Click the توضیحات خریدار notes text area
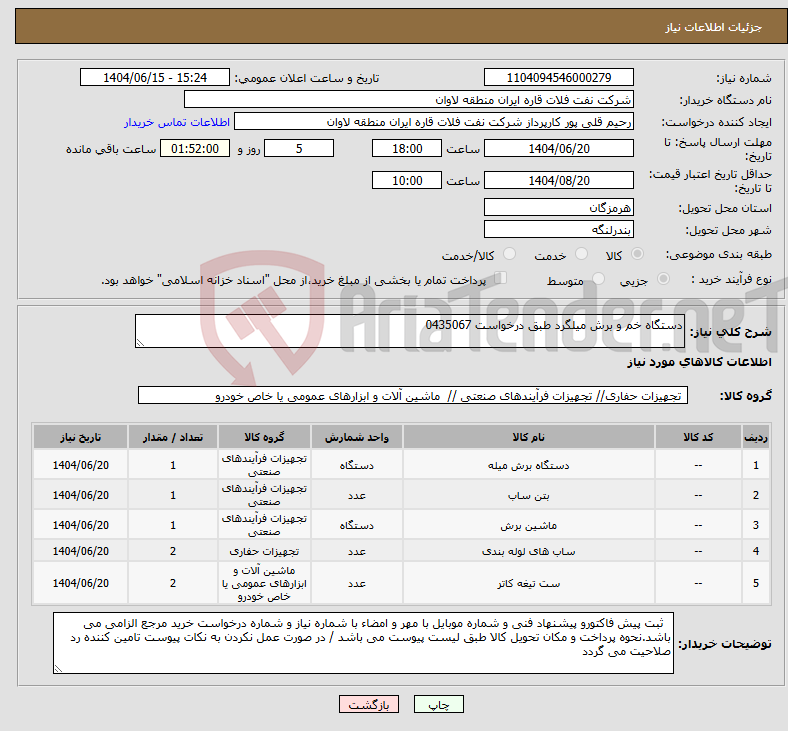Image resolution: width=788 pixels, height=731 pixels. click(363, 643)
